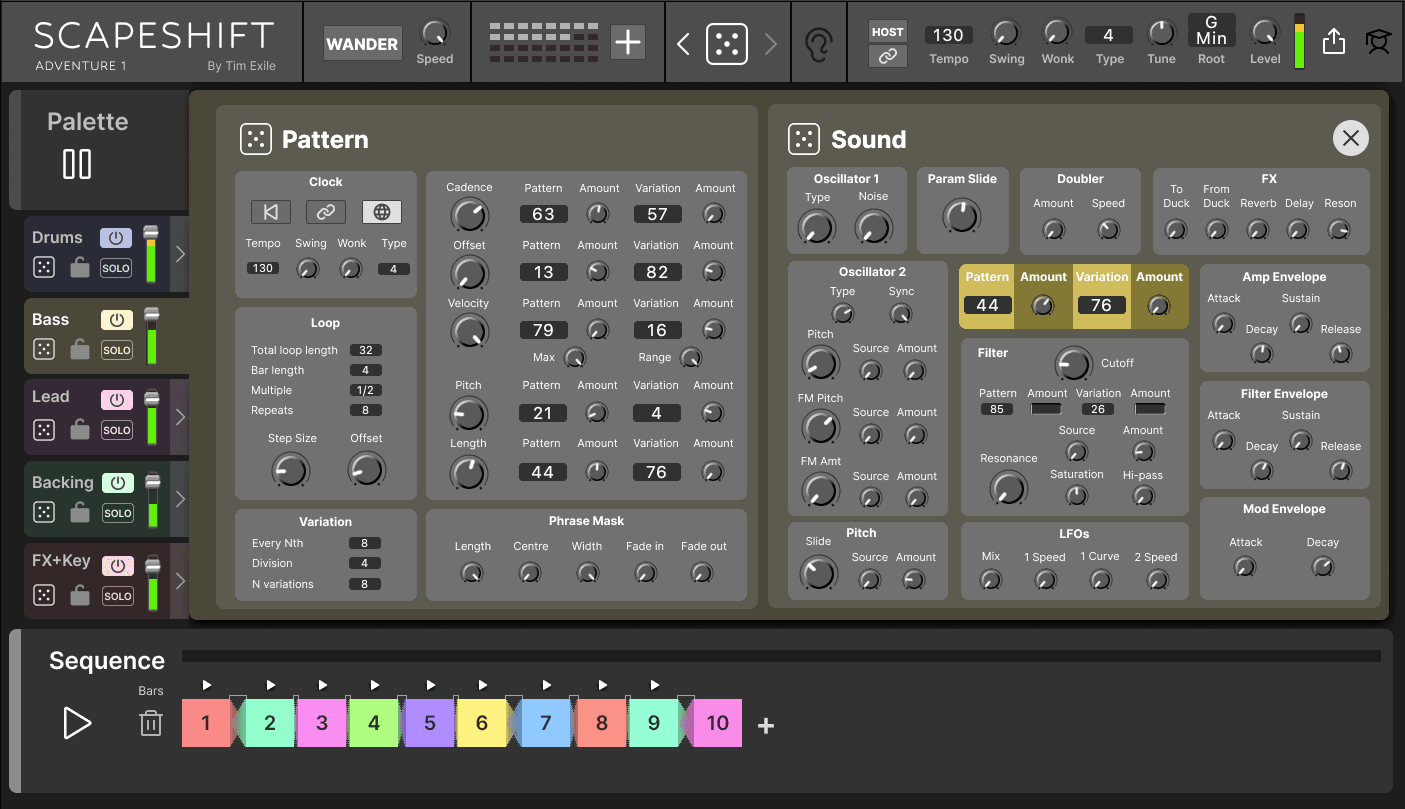
Task: Randomize the FX+Key track with its dice icon
Action: [x=44, y=595]
